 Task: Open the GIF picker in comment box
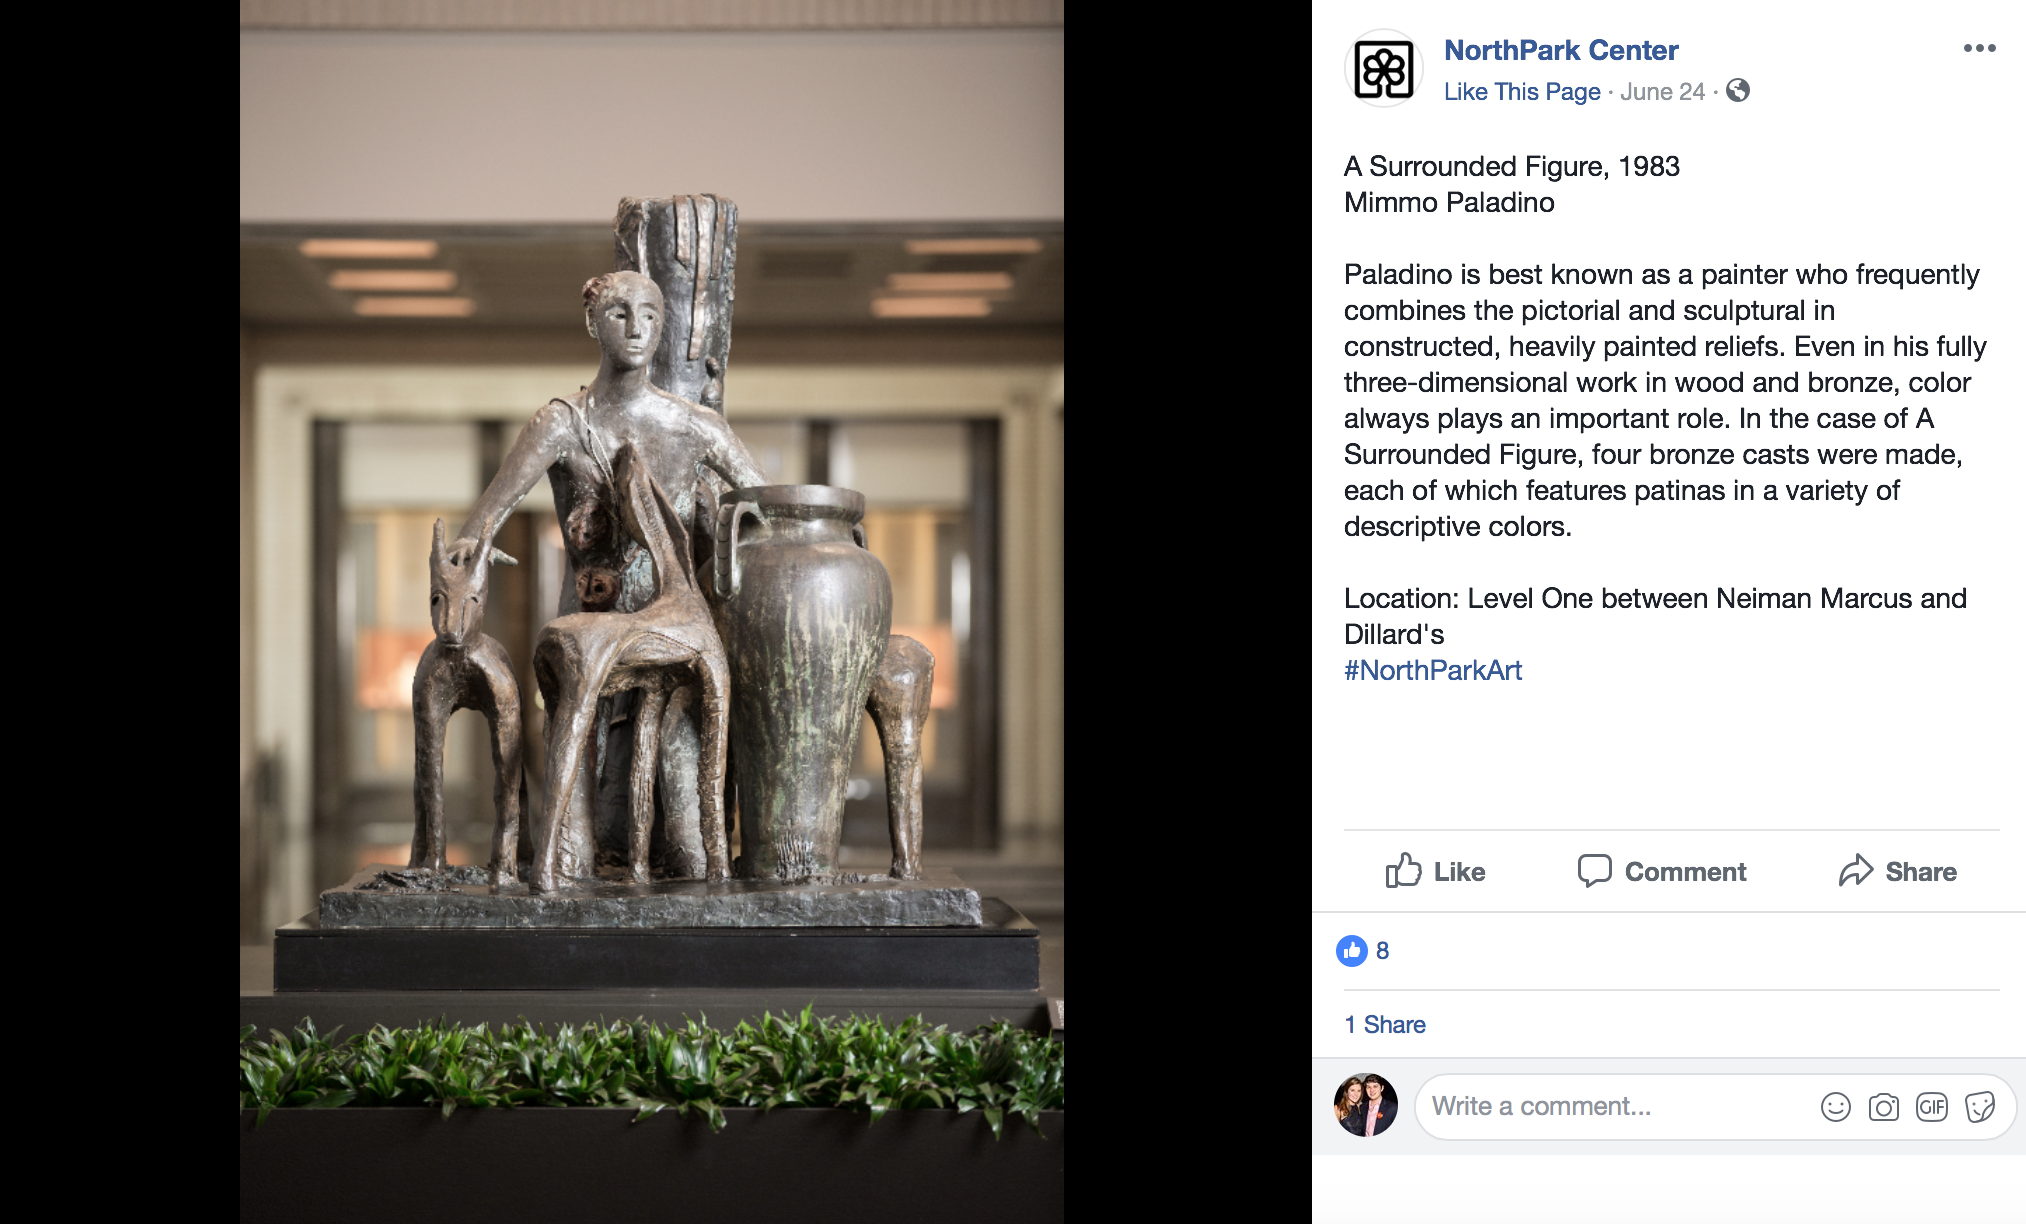coord(1931,1107)
